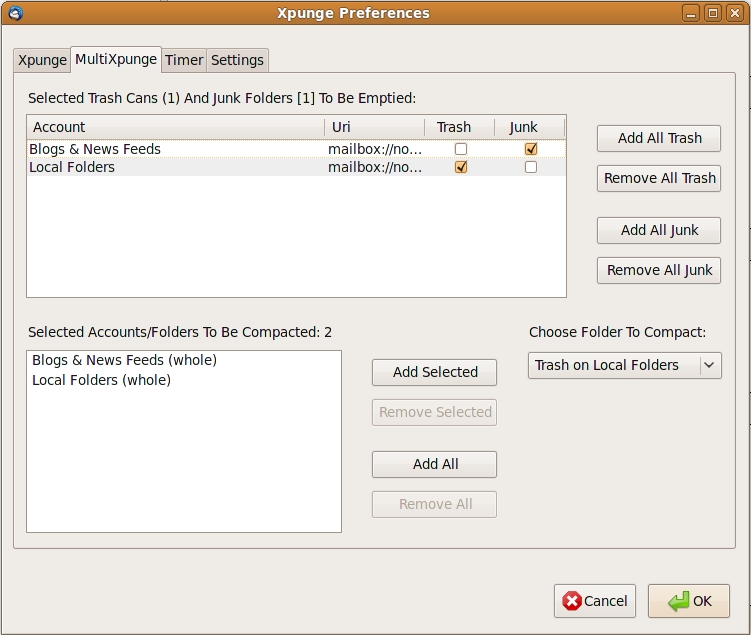Screen dimensions: 751x635
Task: Cancel the Xpunge Preferences dialog
Action: 595,601
